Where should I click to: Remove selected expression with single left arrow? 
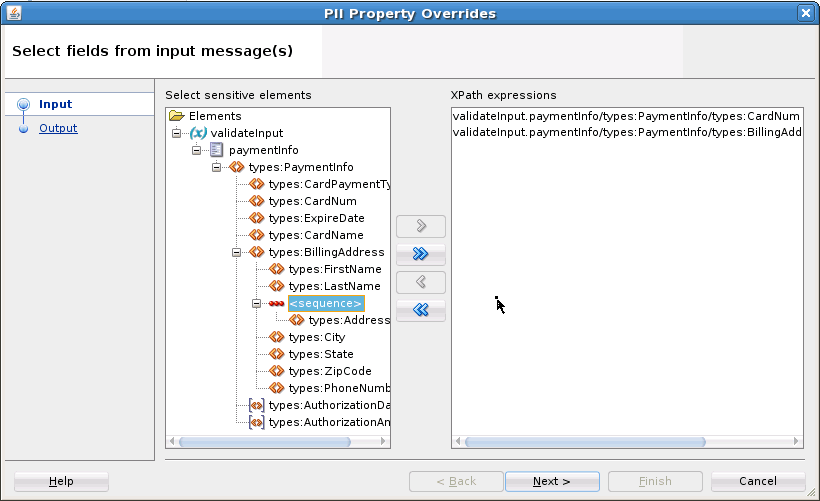coord(421,282)
